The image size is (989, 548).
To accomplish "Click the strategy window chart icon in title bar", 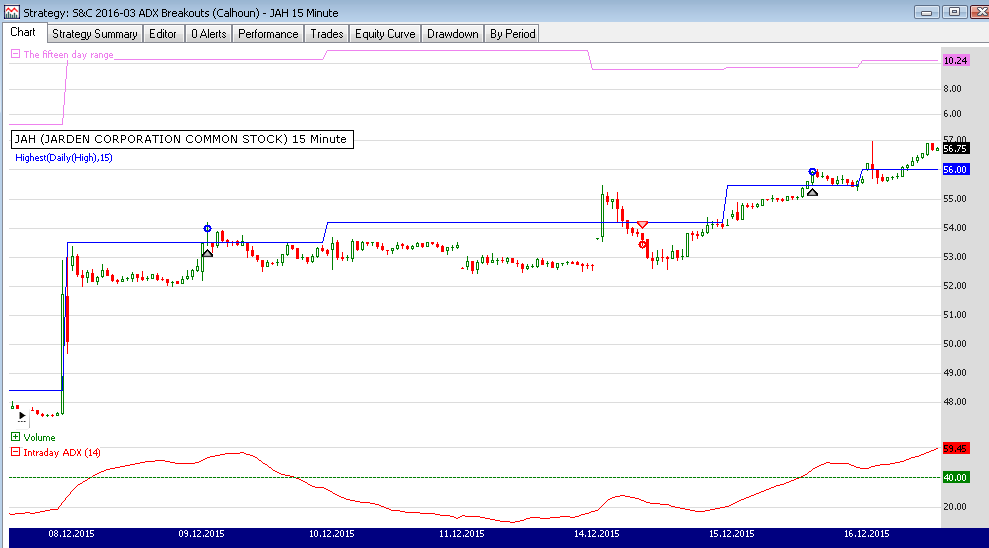I will (x=10, y=12).
